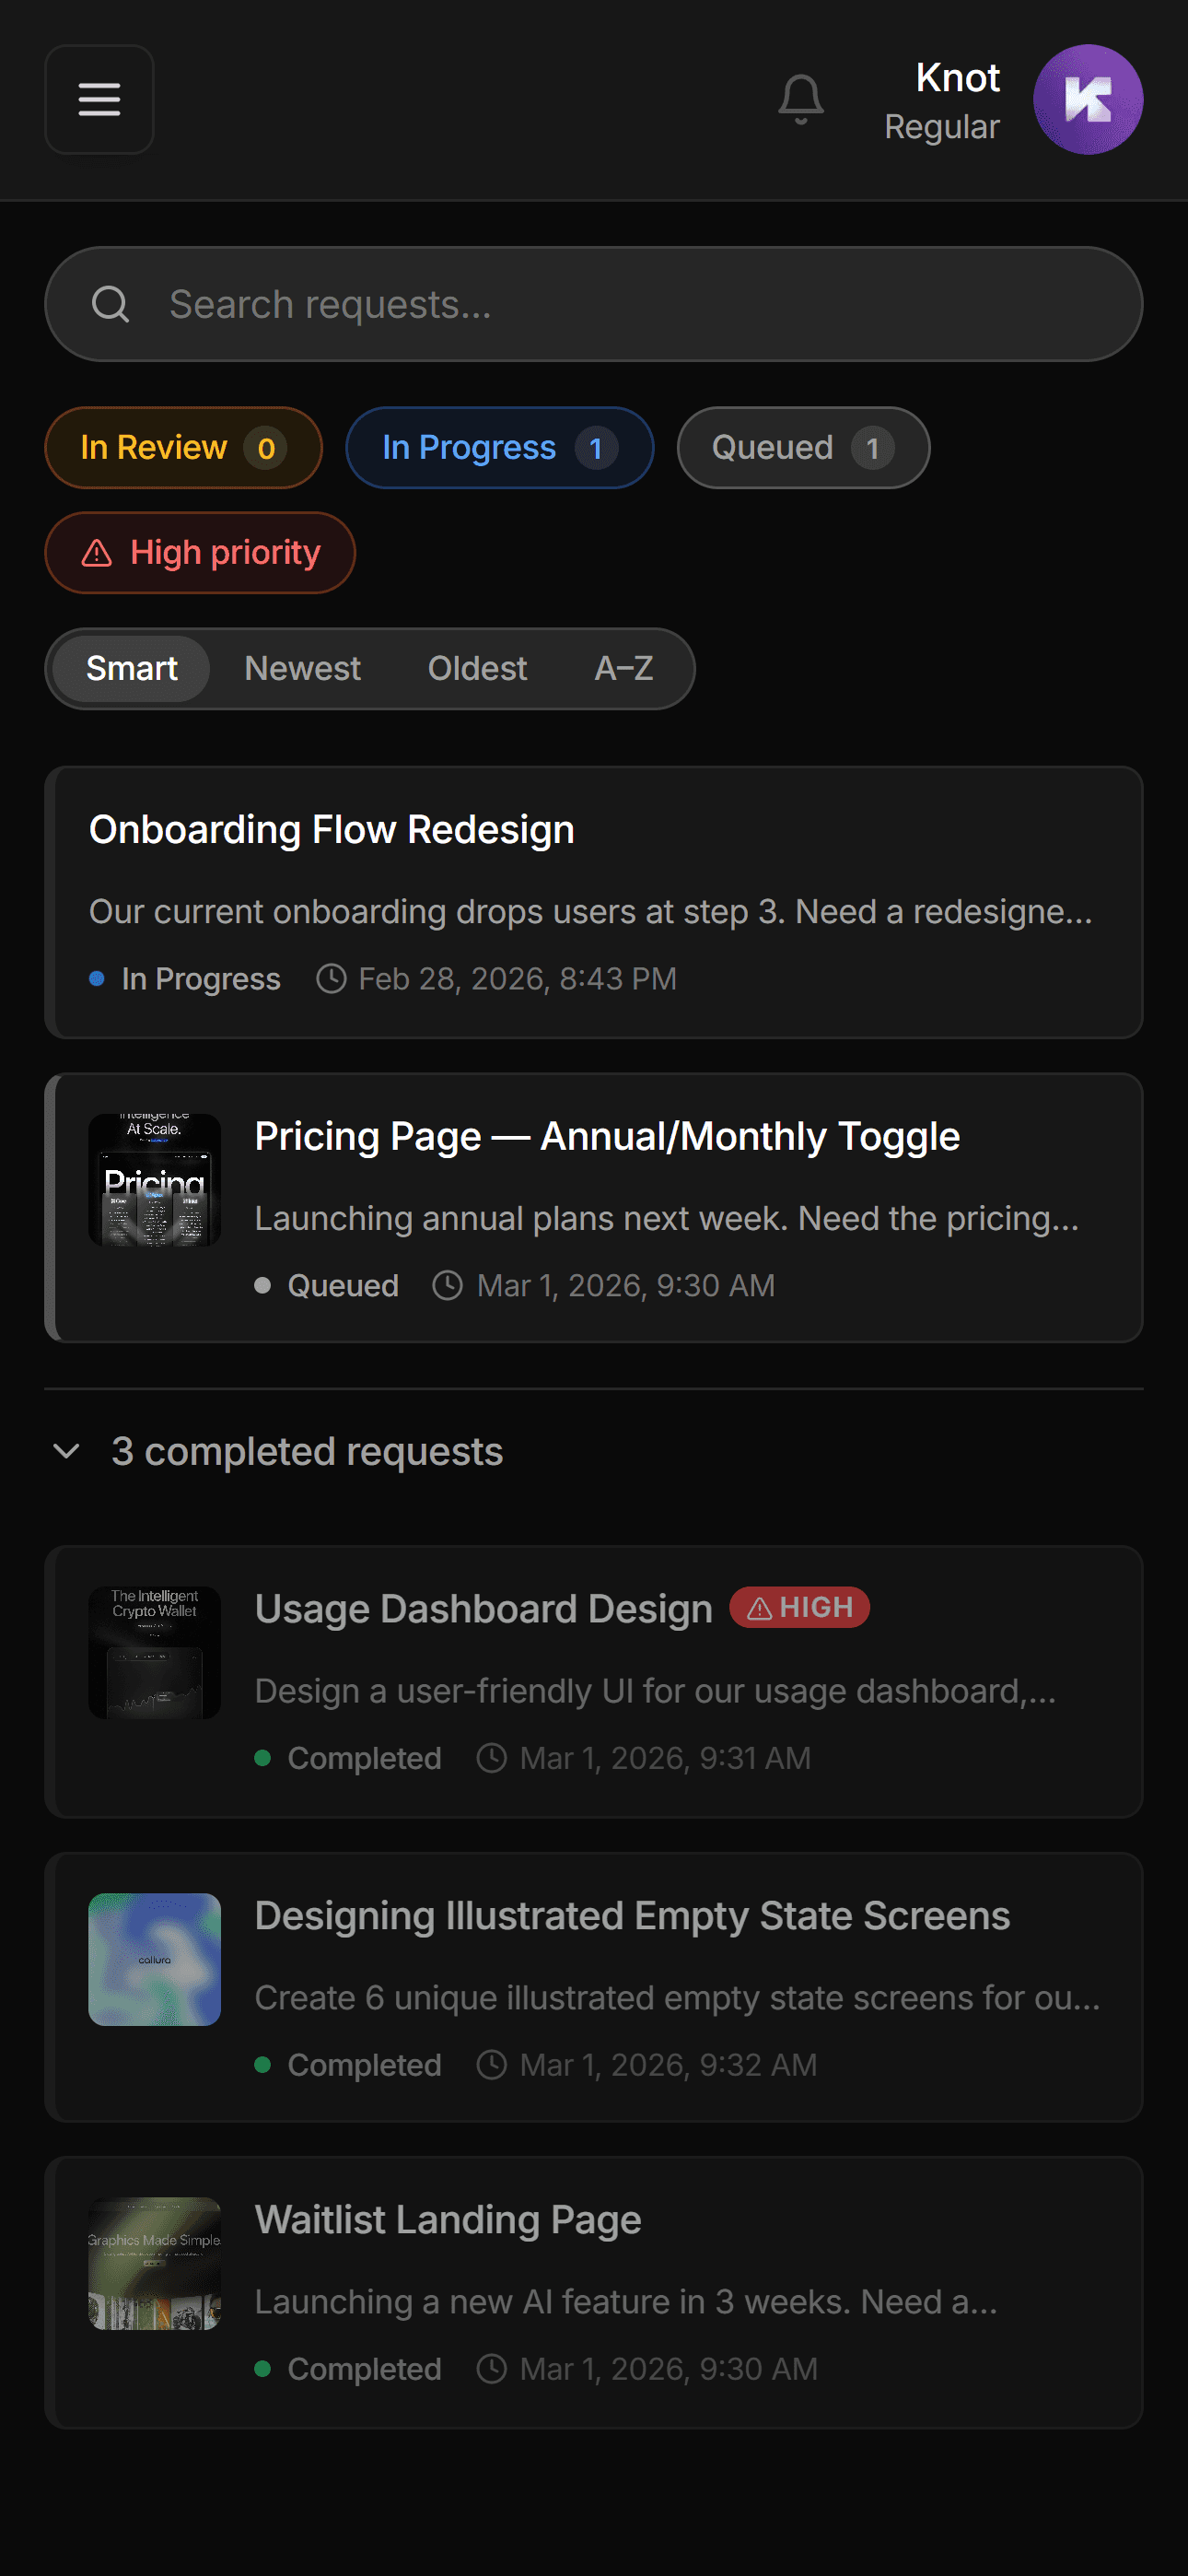This screenshot has width=1188, height=2576.
Task: Open Pricing Page Annual/Monthly Toggle request
Action: coord(594,1208)
